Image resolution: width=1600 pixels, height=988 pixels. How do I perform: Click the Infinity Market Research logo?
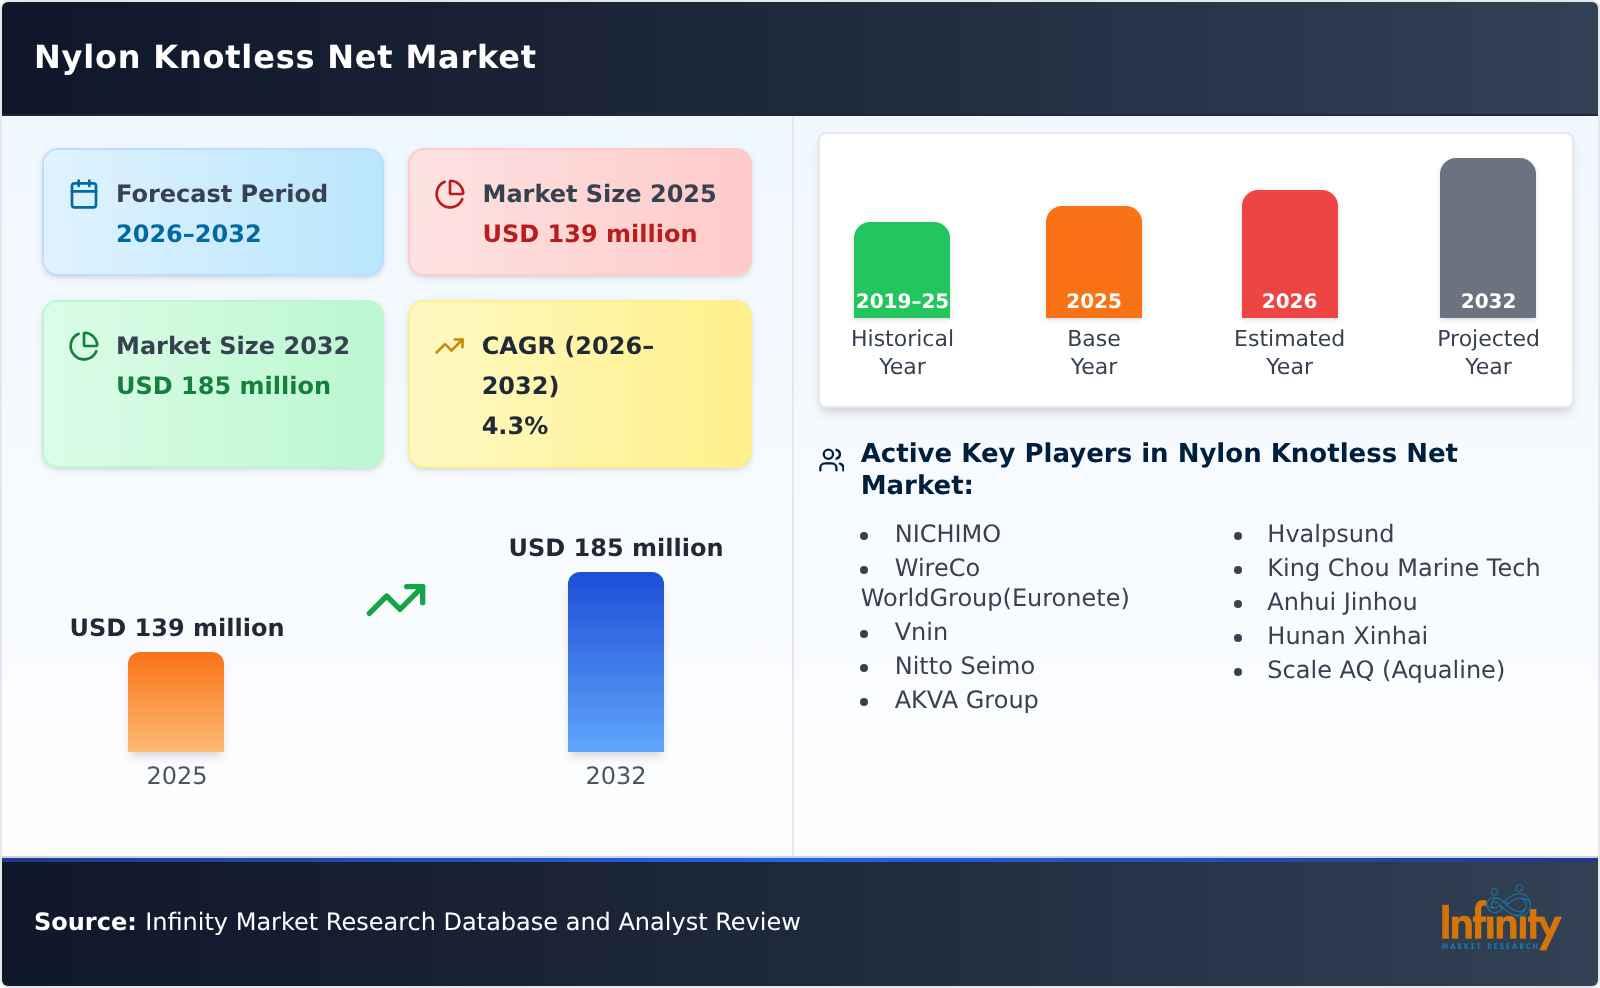[1500, 922]
